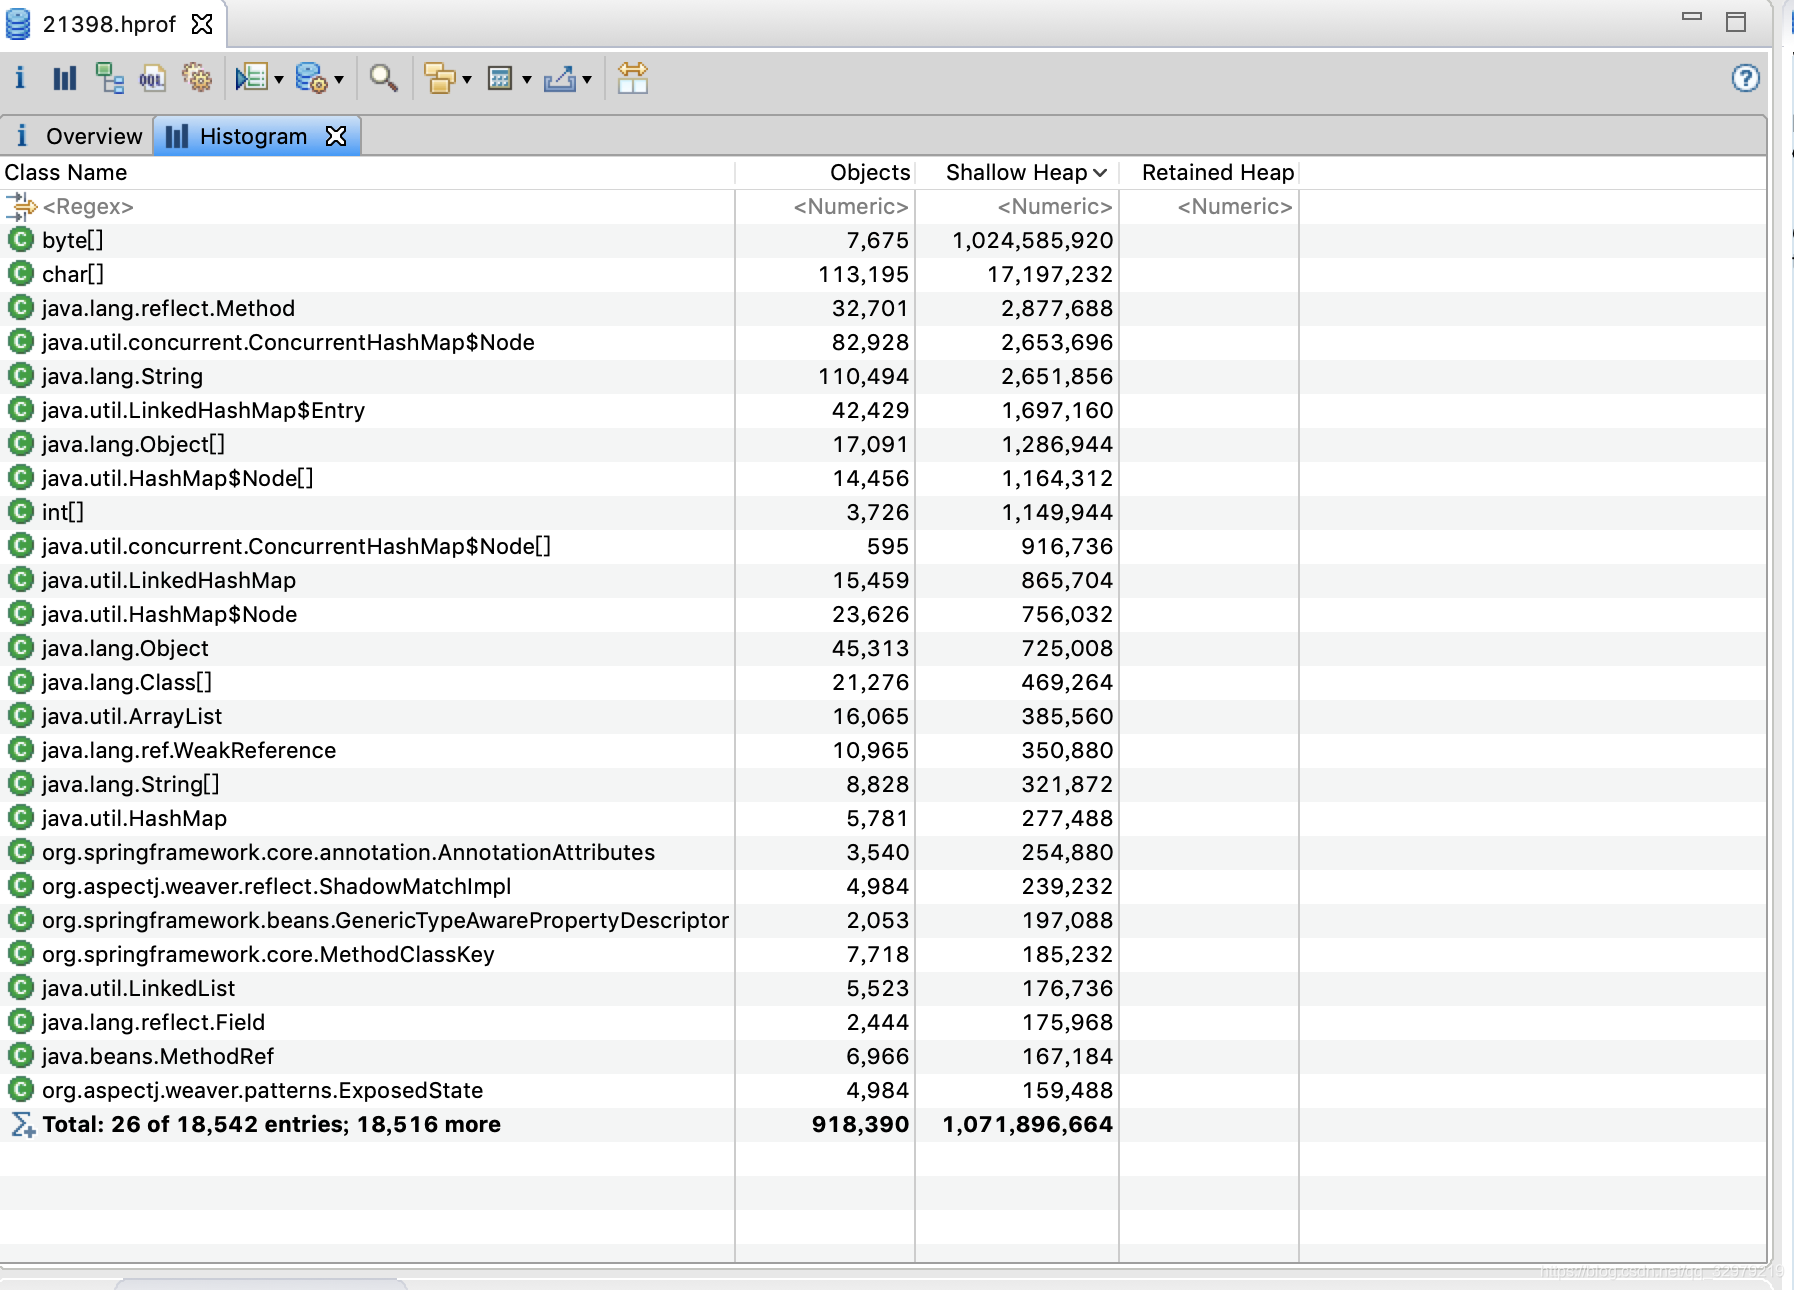Select the ExposedState class row

coord(883,1091)
